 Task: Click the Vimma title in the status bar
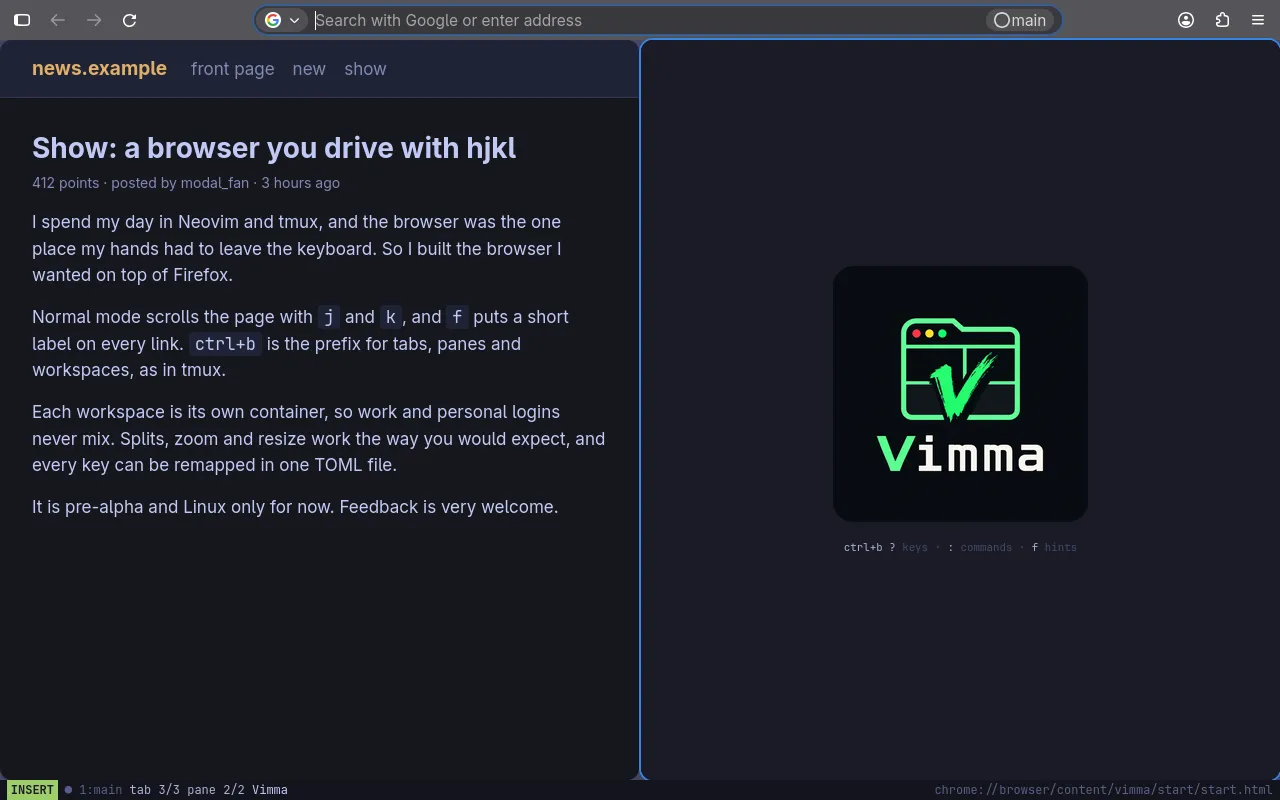tap(270, 790)
